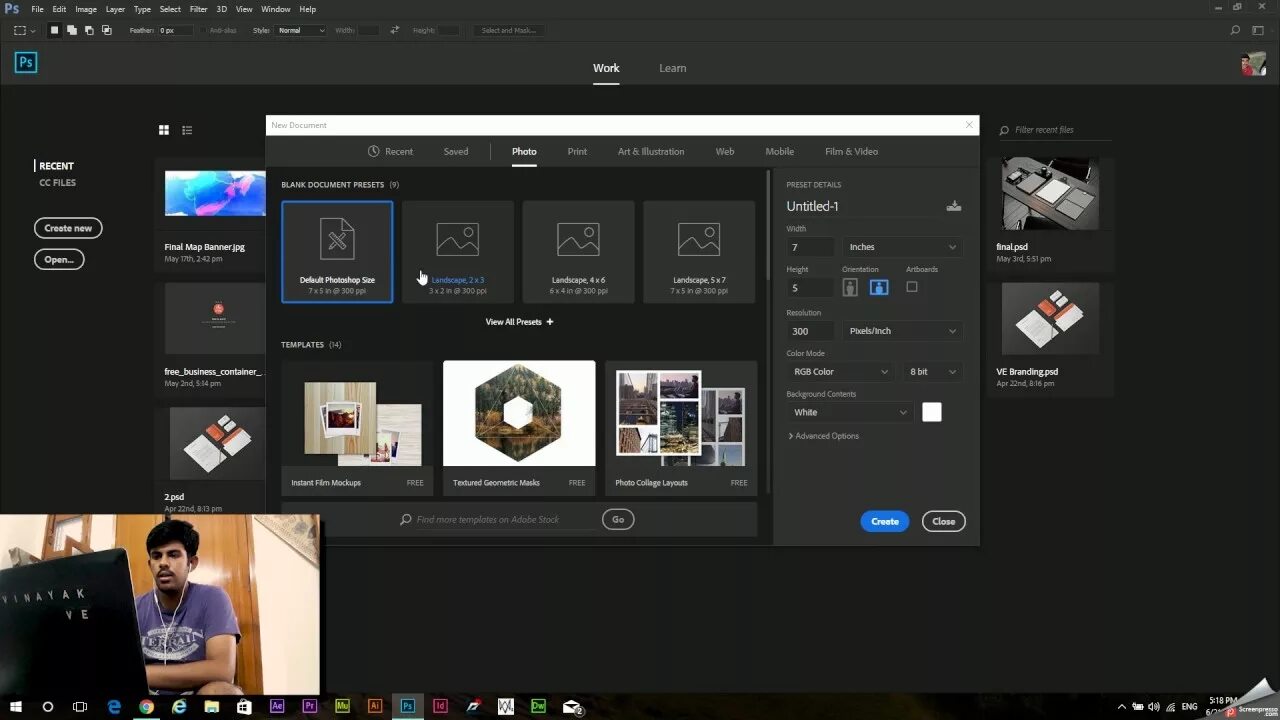1280x720 pixels.
Task: Click the save document preset icon
Action: (x=954, y=206)
